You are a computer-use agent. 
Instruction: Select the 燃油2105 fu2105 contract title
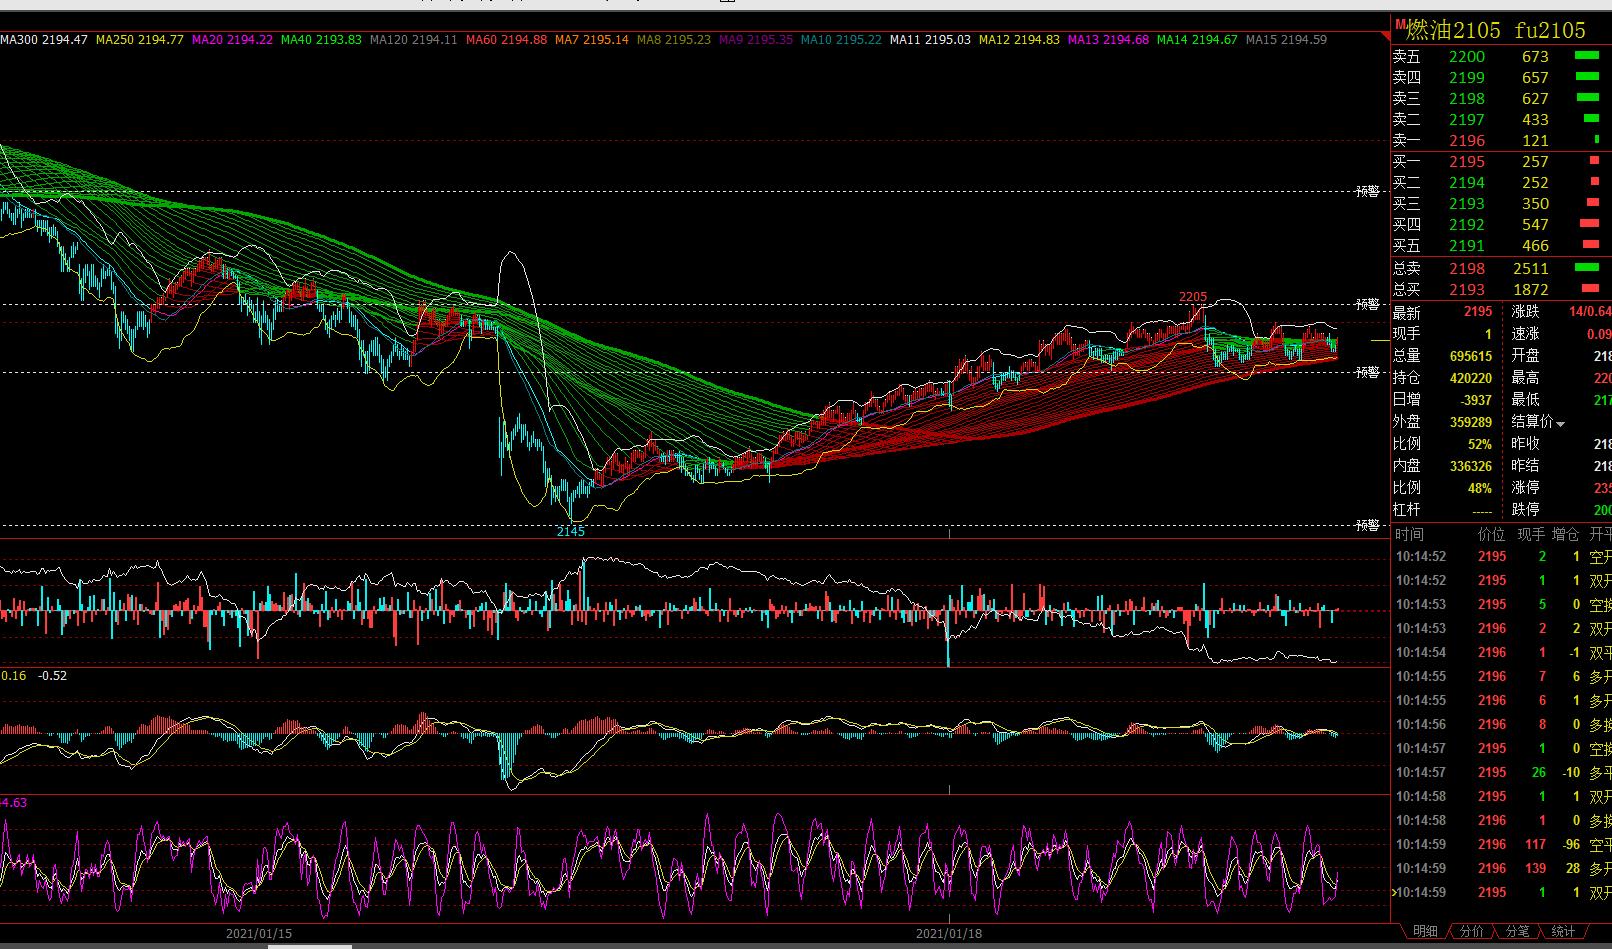[x=1496, y=29]
